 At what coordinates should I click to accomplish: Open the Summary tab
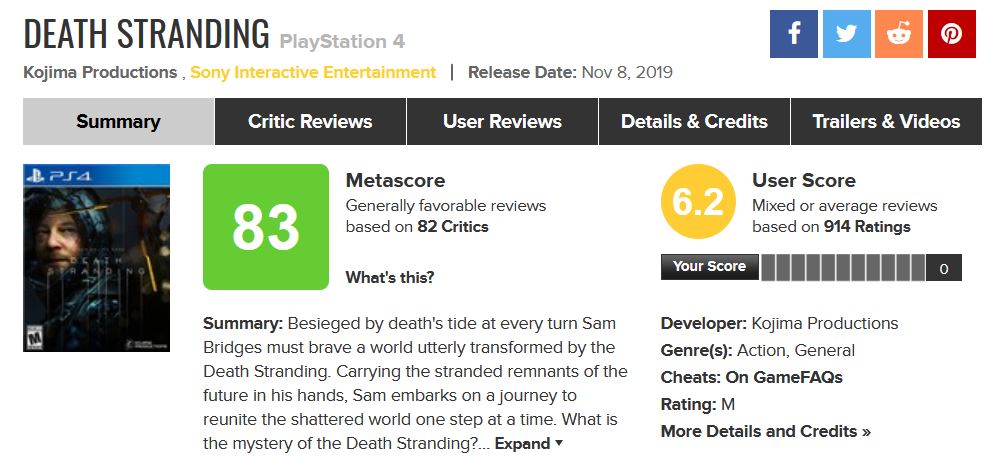118,122
